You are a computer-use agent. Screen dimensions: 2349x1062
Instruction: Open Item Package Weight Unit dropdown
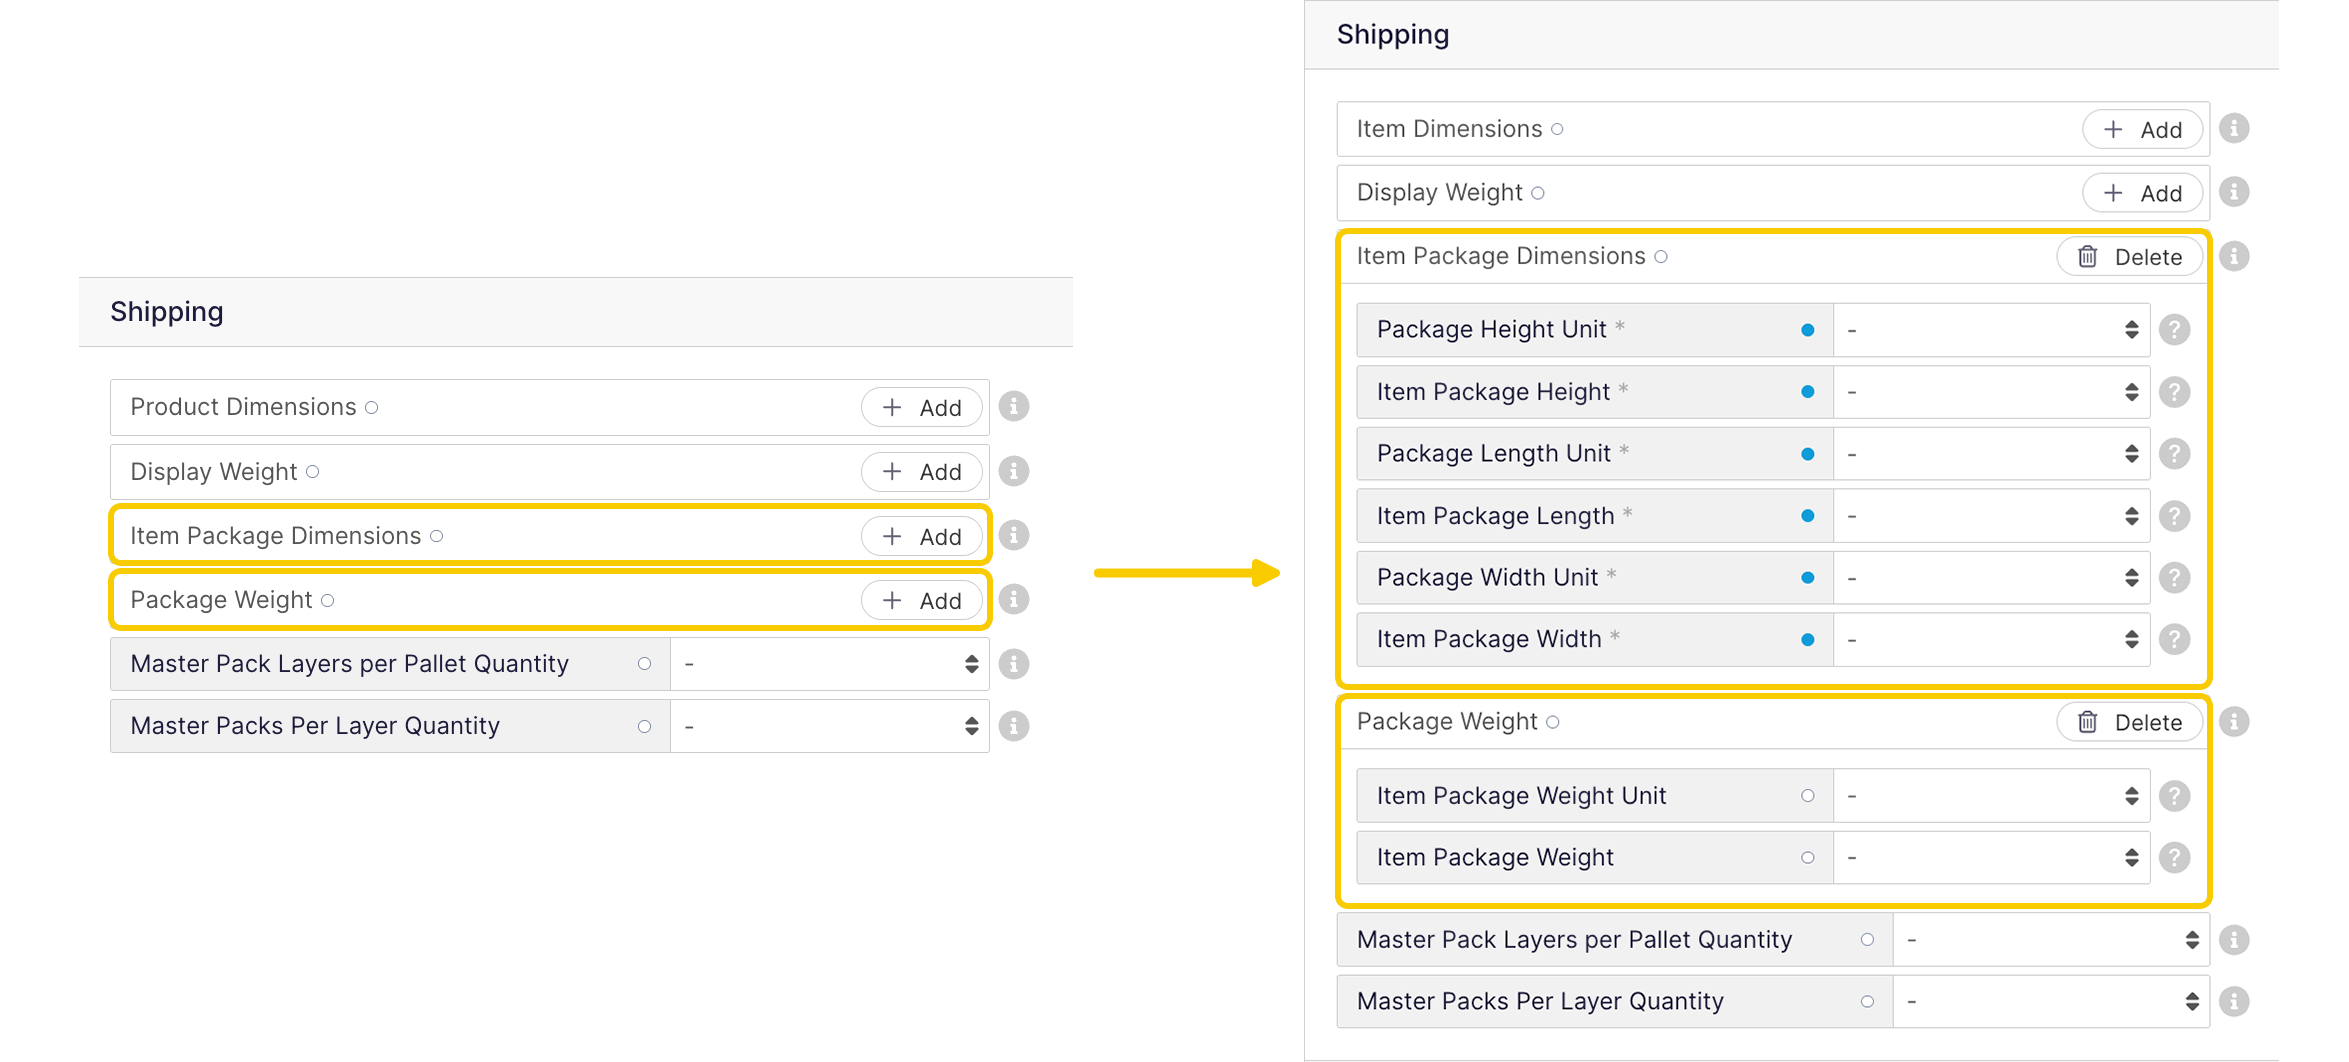[x=1992, y=796]
